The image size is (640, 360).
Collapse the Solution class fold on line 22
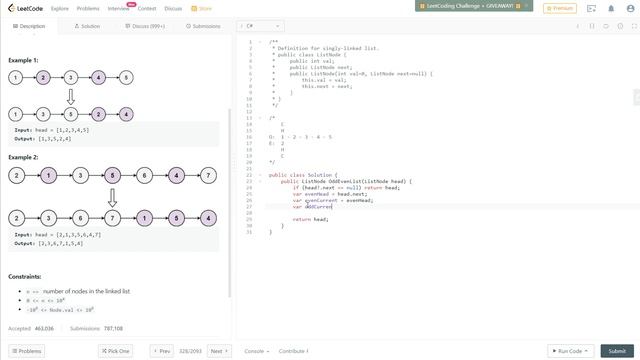[260, 175]
